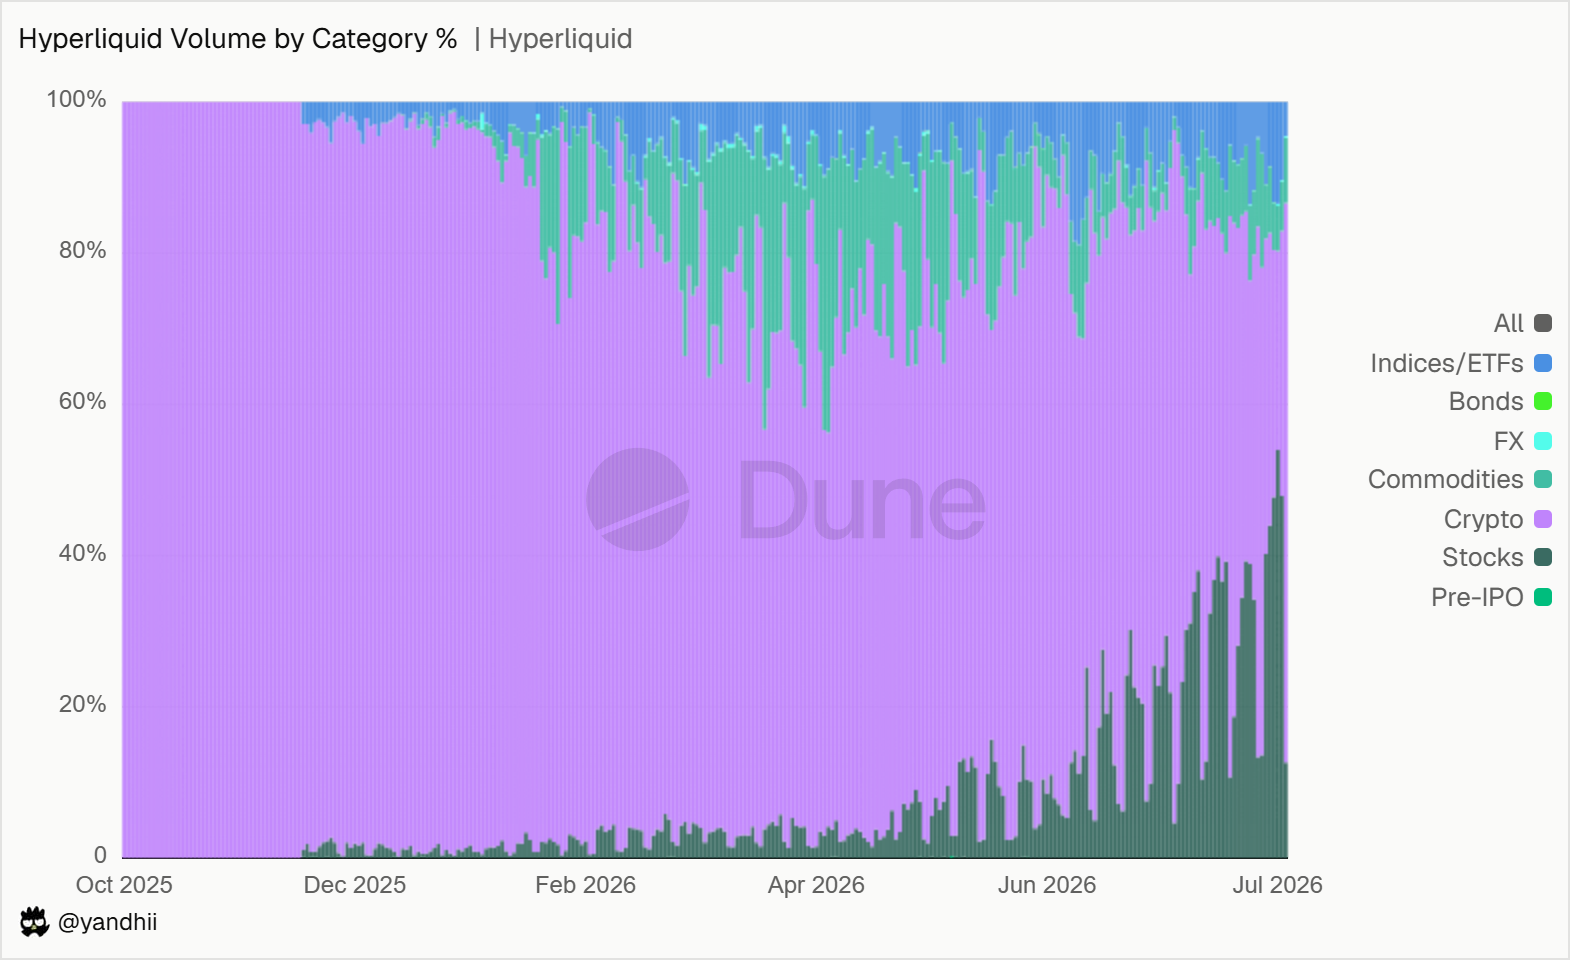Click the Jul 2026 x-axis label
This screenshot has height=960, width=1570.
[1277, 885]
